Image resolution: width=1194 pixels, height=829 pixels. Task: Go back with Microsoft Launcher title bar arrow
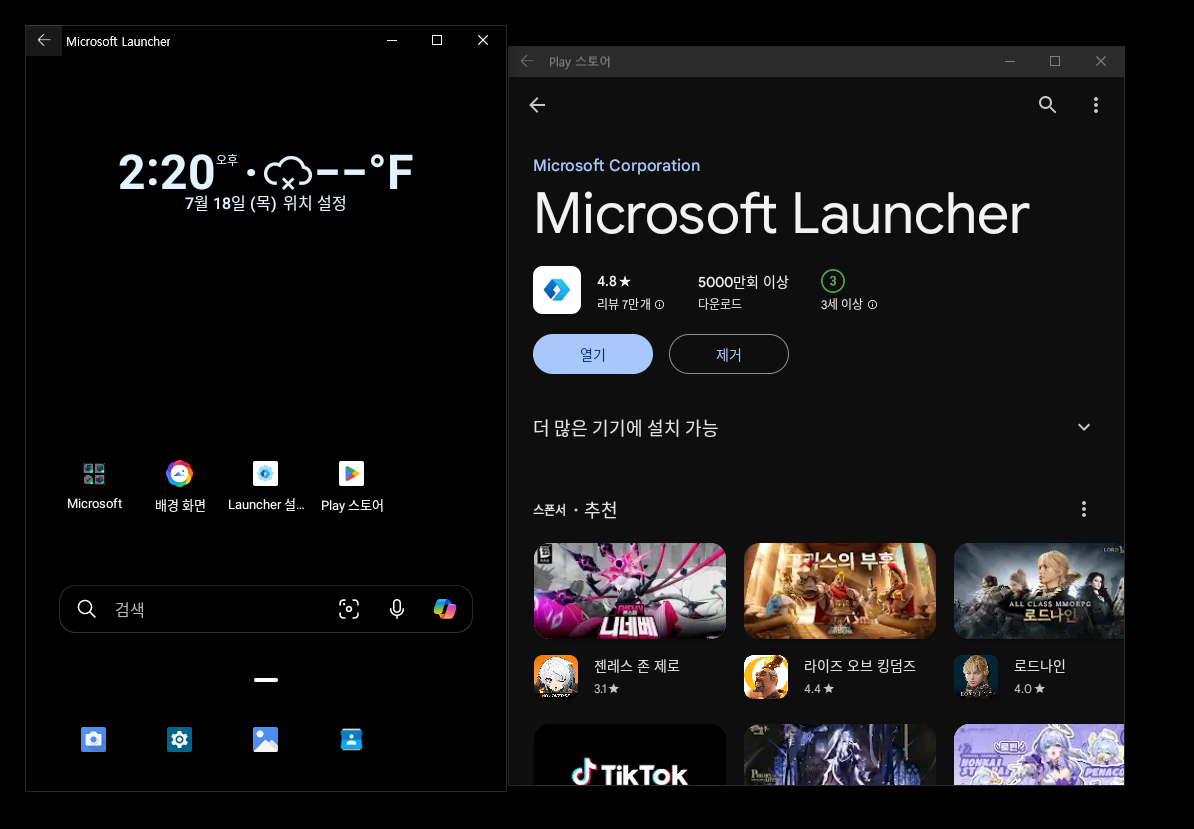pos(44,40)
